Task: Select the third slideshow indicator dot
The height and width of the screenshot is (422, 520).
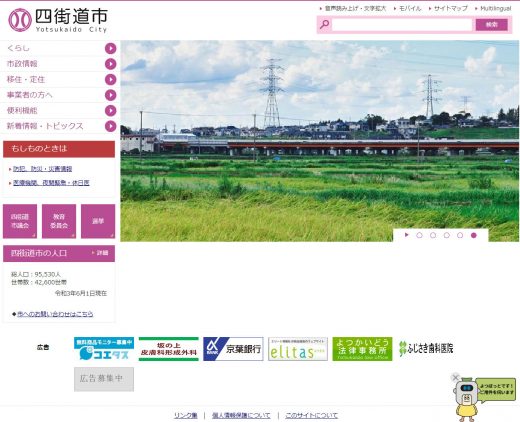Action: [447, 235]
